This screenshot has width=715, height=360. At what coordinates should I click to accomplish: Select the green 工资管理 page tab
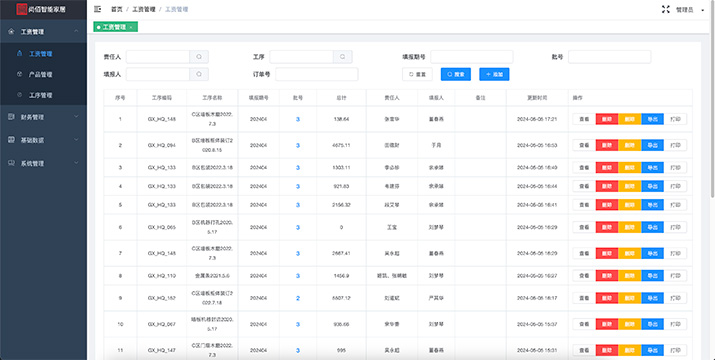[115, 27]
